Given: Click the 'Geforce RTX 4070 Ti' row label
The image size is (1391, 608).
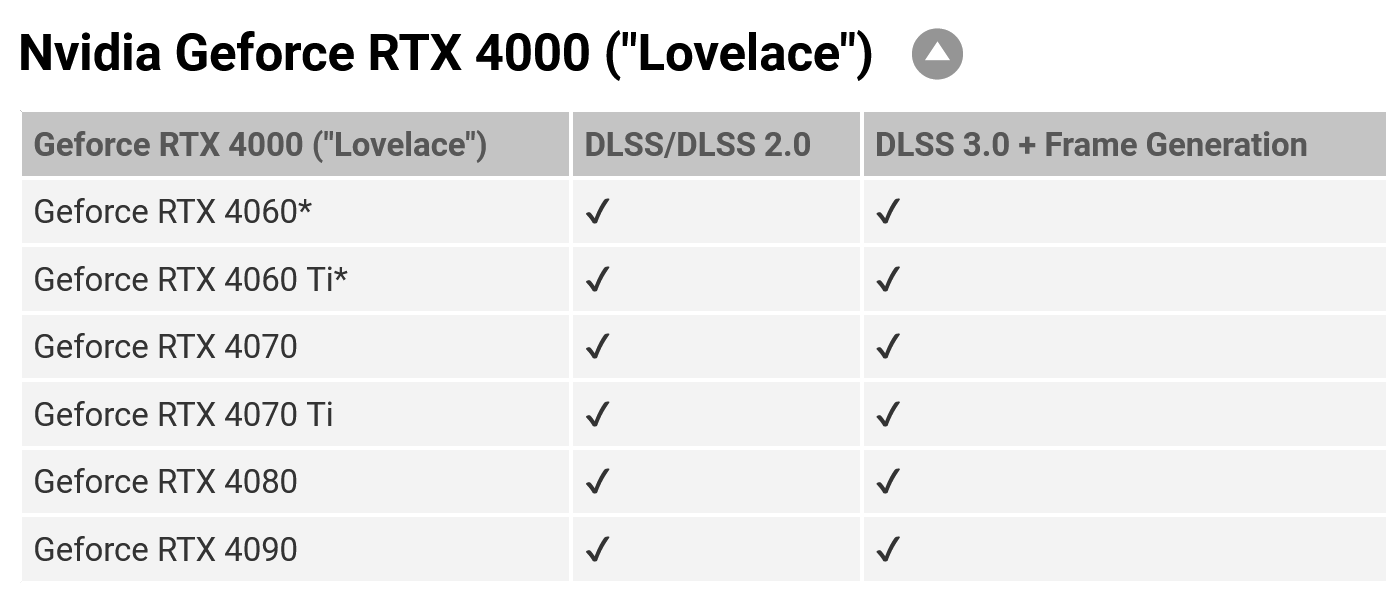Looking at the screenshot, I should coord(183,414).
